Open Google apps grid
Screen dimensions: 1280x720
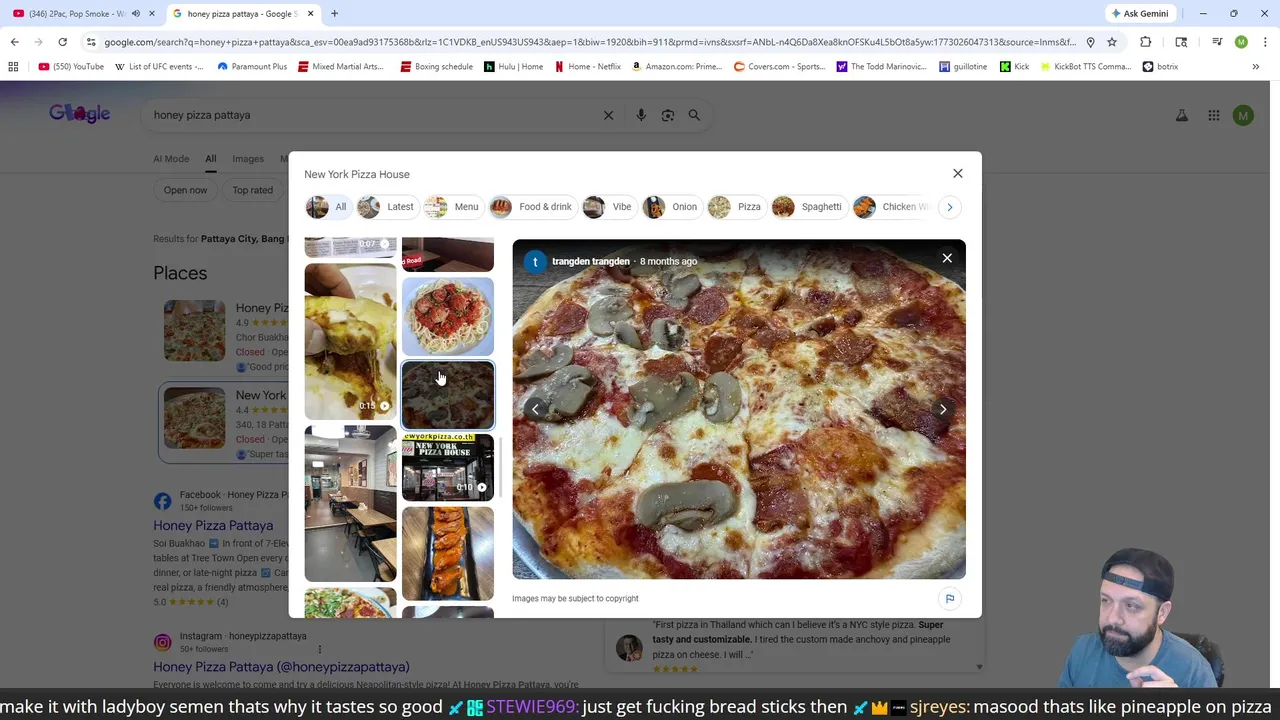point(1213,116)
